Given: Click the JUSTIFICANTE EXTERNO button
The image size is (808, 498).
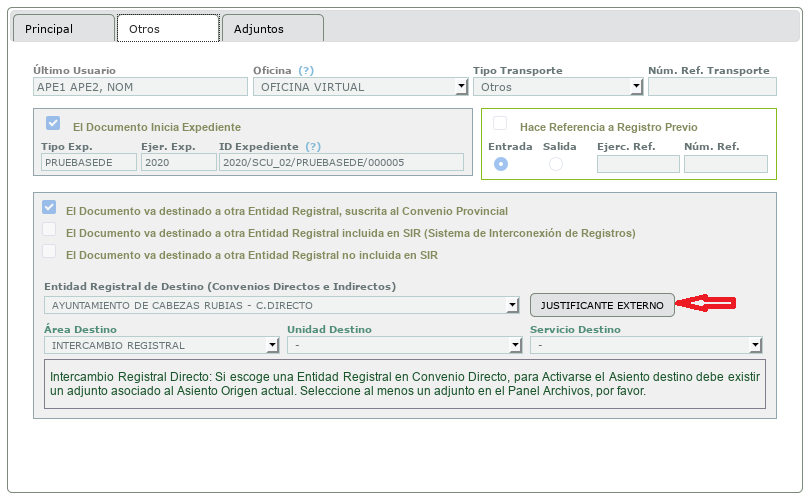Looking at the screenshot, I should point(602,305).
